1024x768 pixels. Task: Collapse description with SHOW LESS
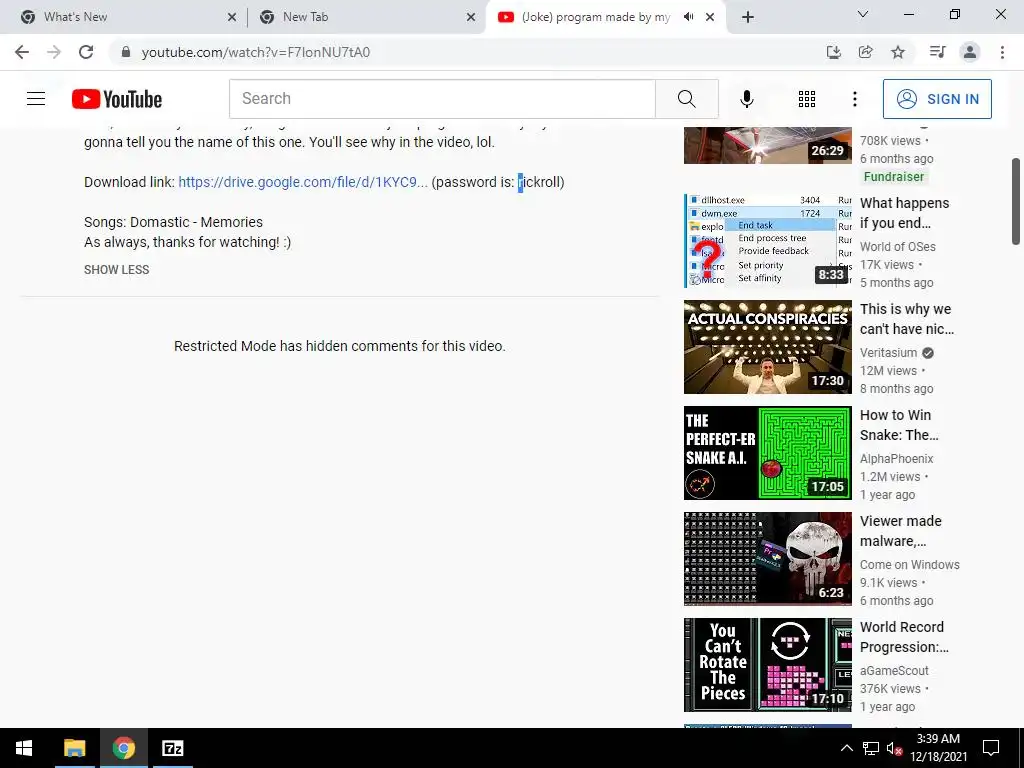click(116, 270)
